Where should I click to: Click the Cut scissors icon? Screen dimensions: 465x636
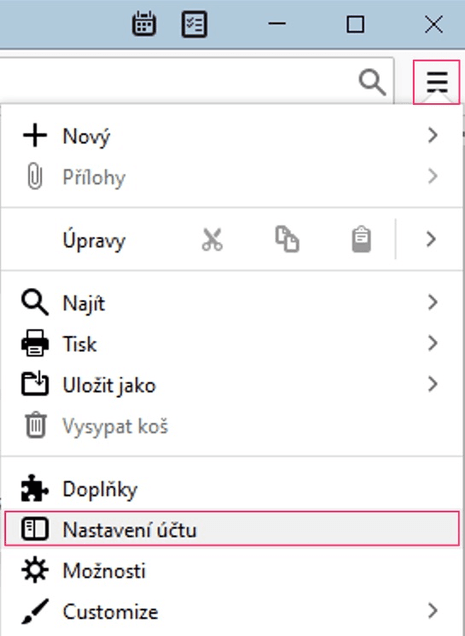[x=212, y=240]
